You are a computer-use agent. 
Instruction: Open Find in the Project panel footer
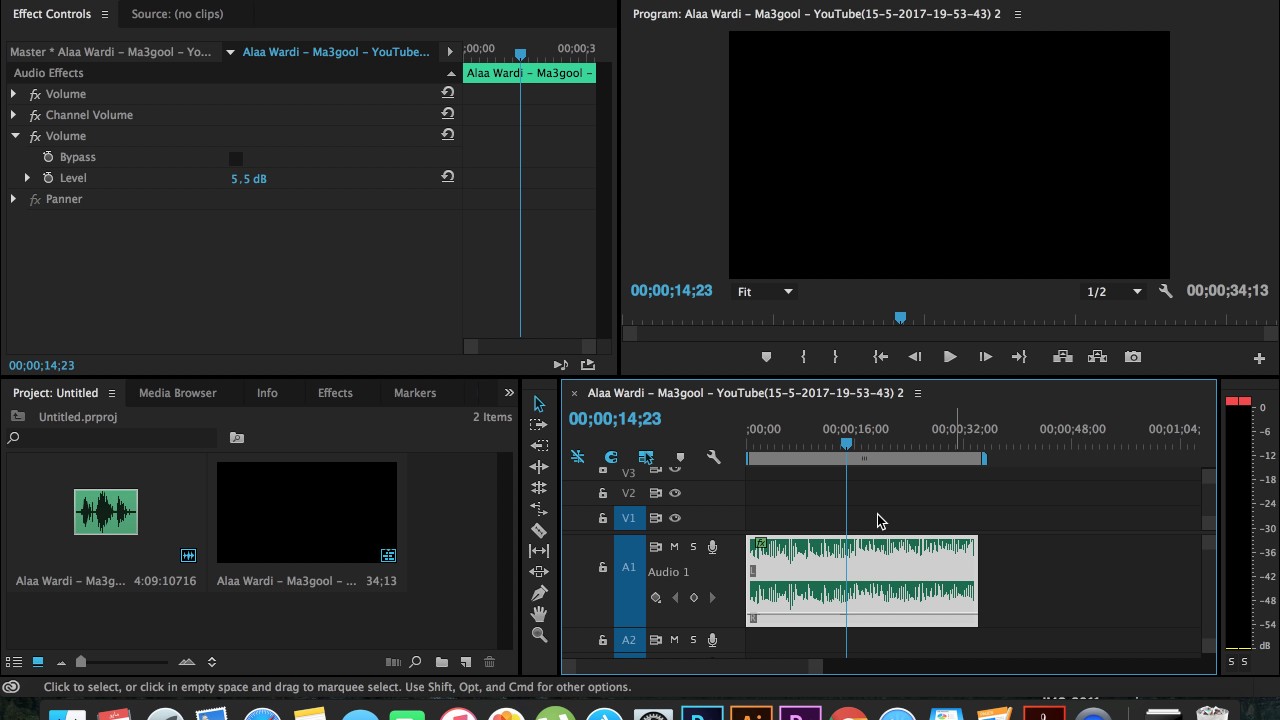pyautogui.click(x=415, y=662)
